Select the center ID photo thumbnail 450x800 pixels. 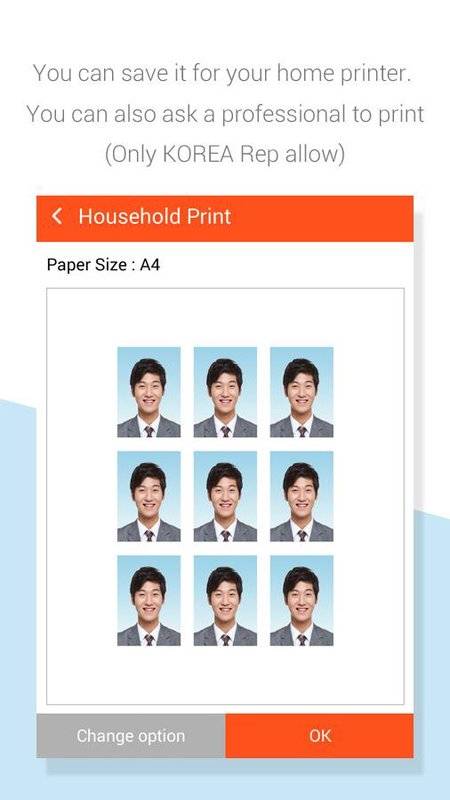point(225,496)
